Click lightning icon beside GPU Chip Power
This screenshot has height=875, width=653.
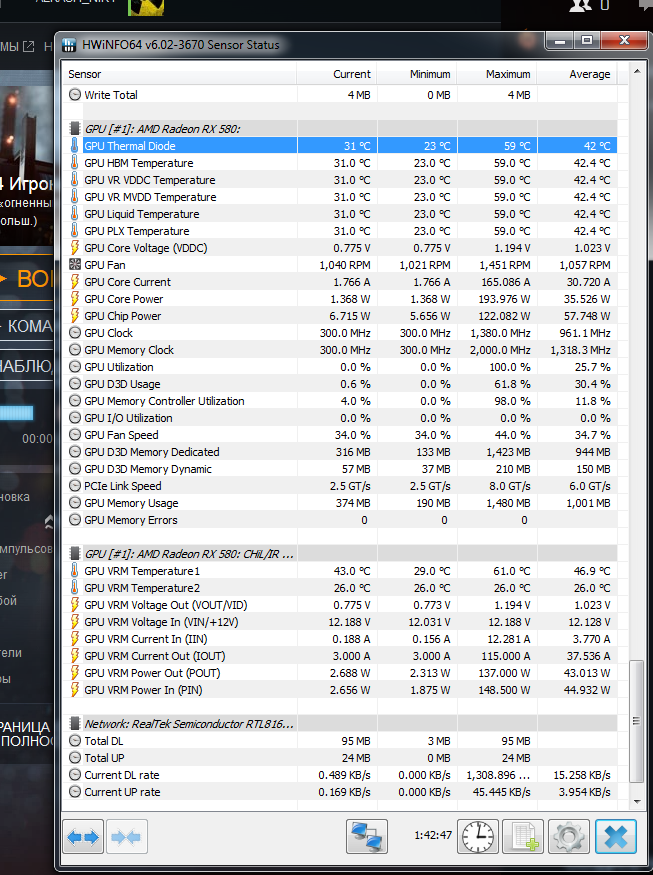[x=74, y=316]
